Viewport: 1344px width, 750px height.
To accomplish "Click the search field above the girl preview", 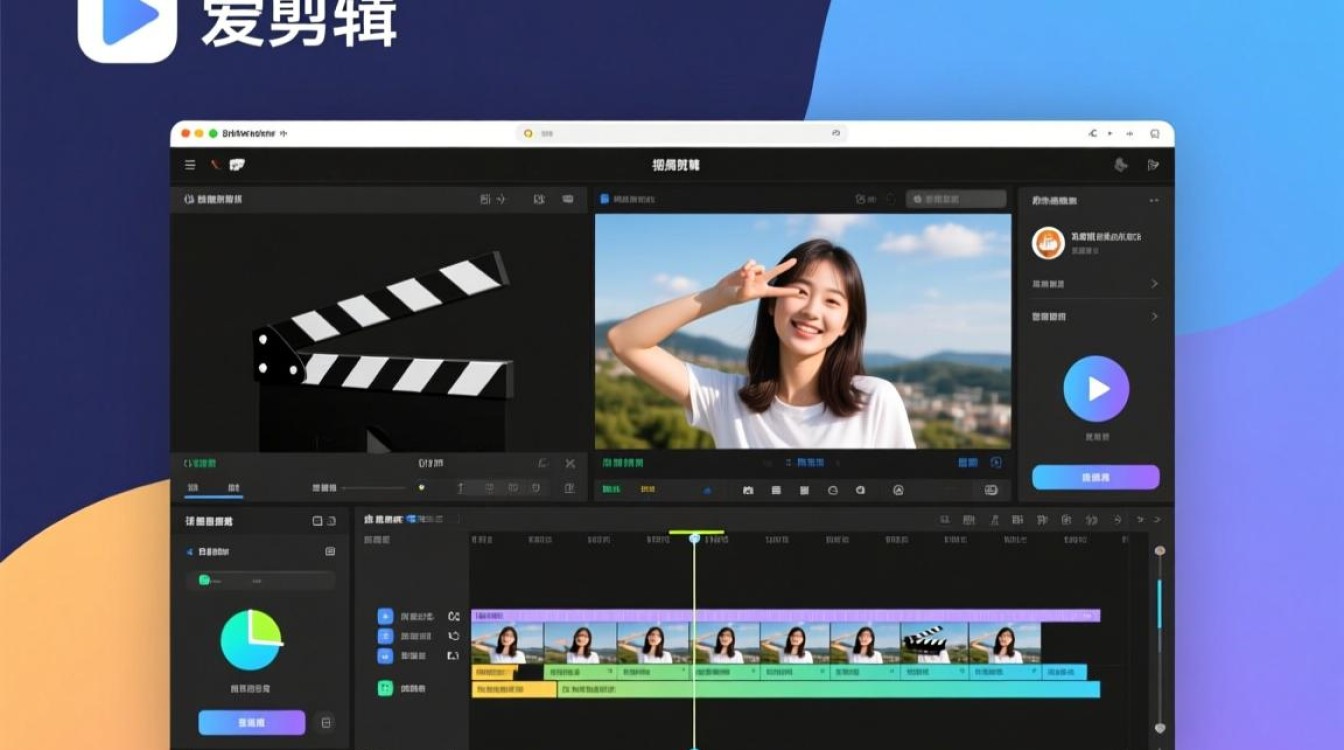I will (x=956, y=199).
